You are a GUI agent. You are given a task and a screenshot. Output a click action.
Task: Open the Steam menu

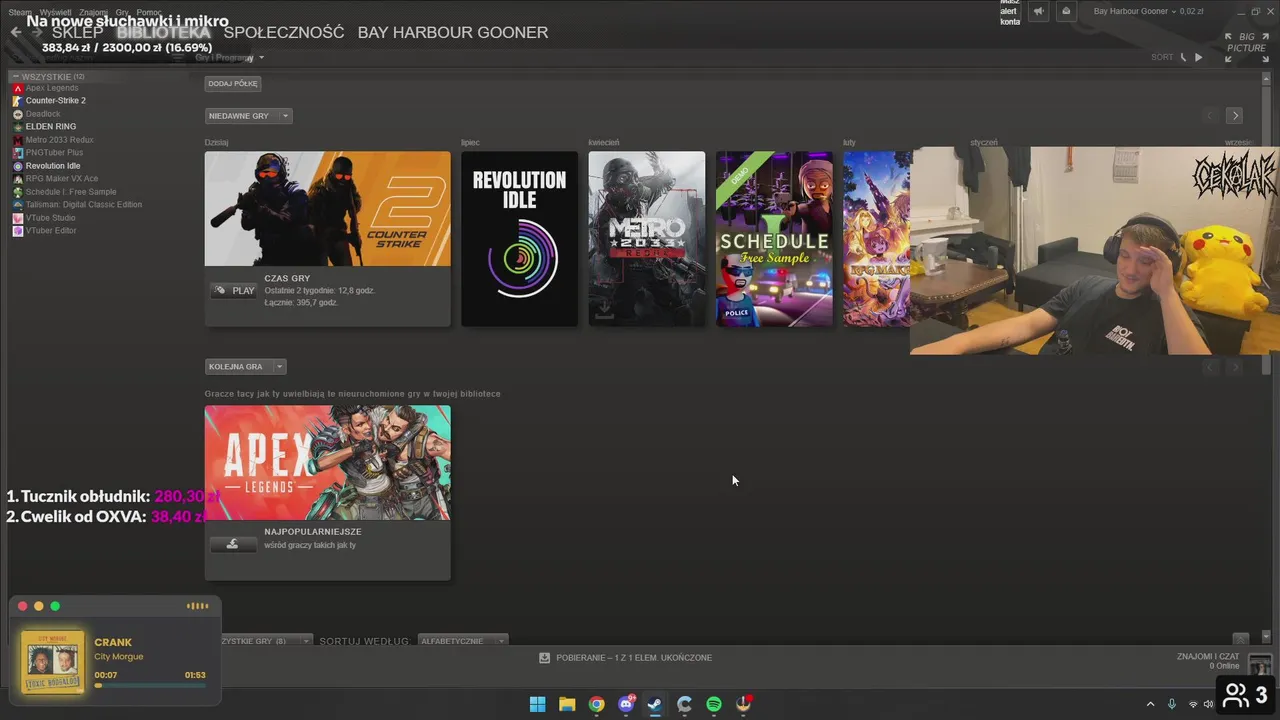click(19, 12)
